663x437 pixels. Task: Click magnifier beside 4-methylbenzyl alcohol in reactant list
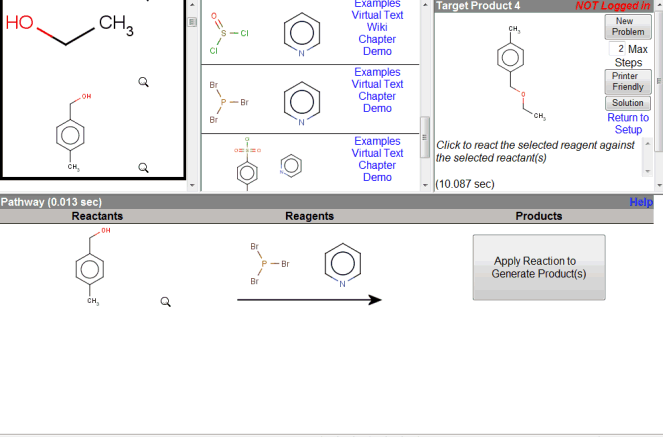(x=144, y=167)
